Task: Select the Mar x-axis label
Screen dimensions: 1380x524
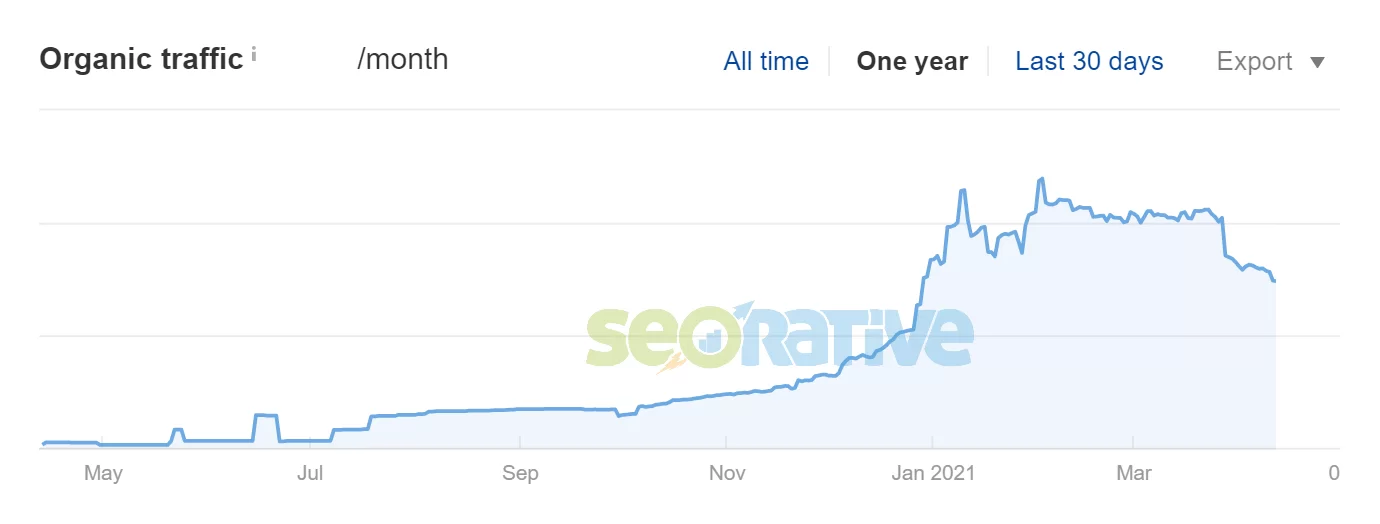Action: pyautogui.click(x=1134, y=473)
